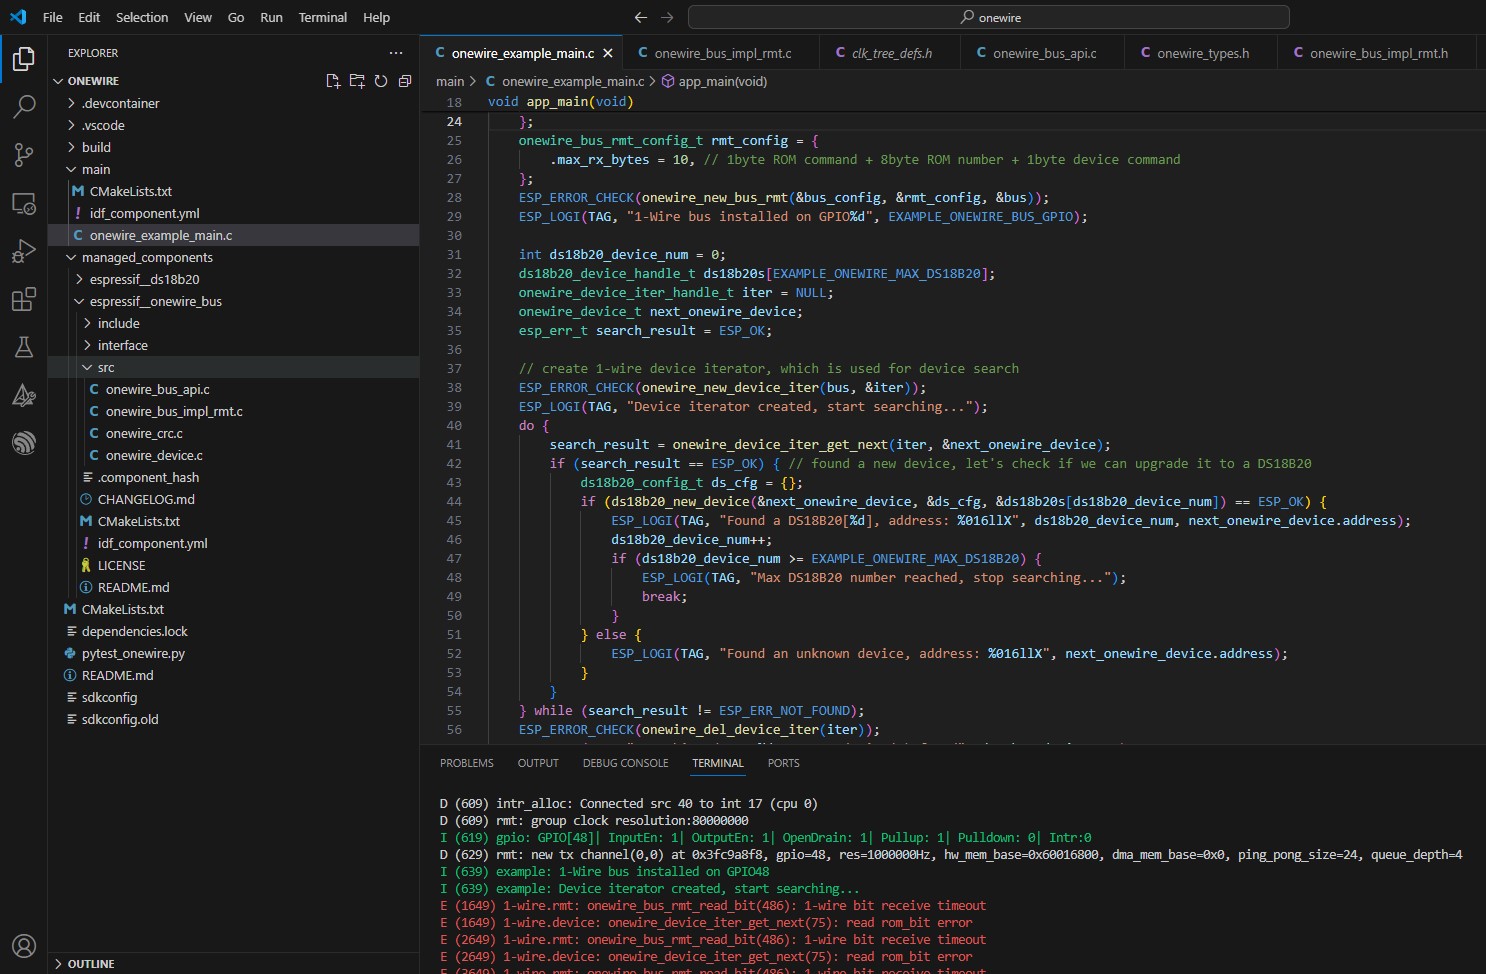Switch to OUTPUT panel tab

coord(538,763)
